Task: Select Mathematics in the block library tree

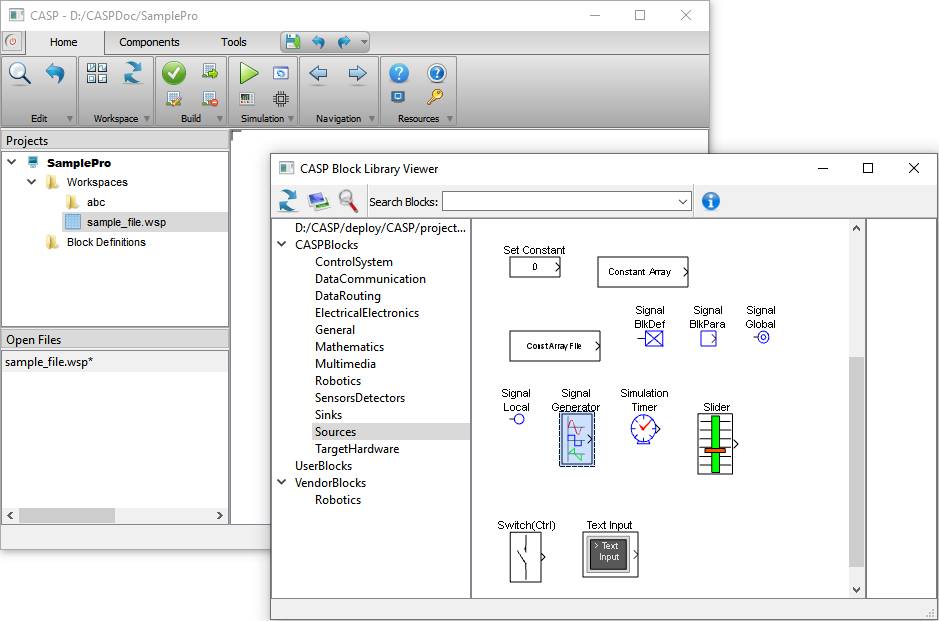Action: [349, 347]
